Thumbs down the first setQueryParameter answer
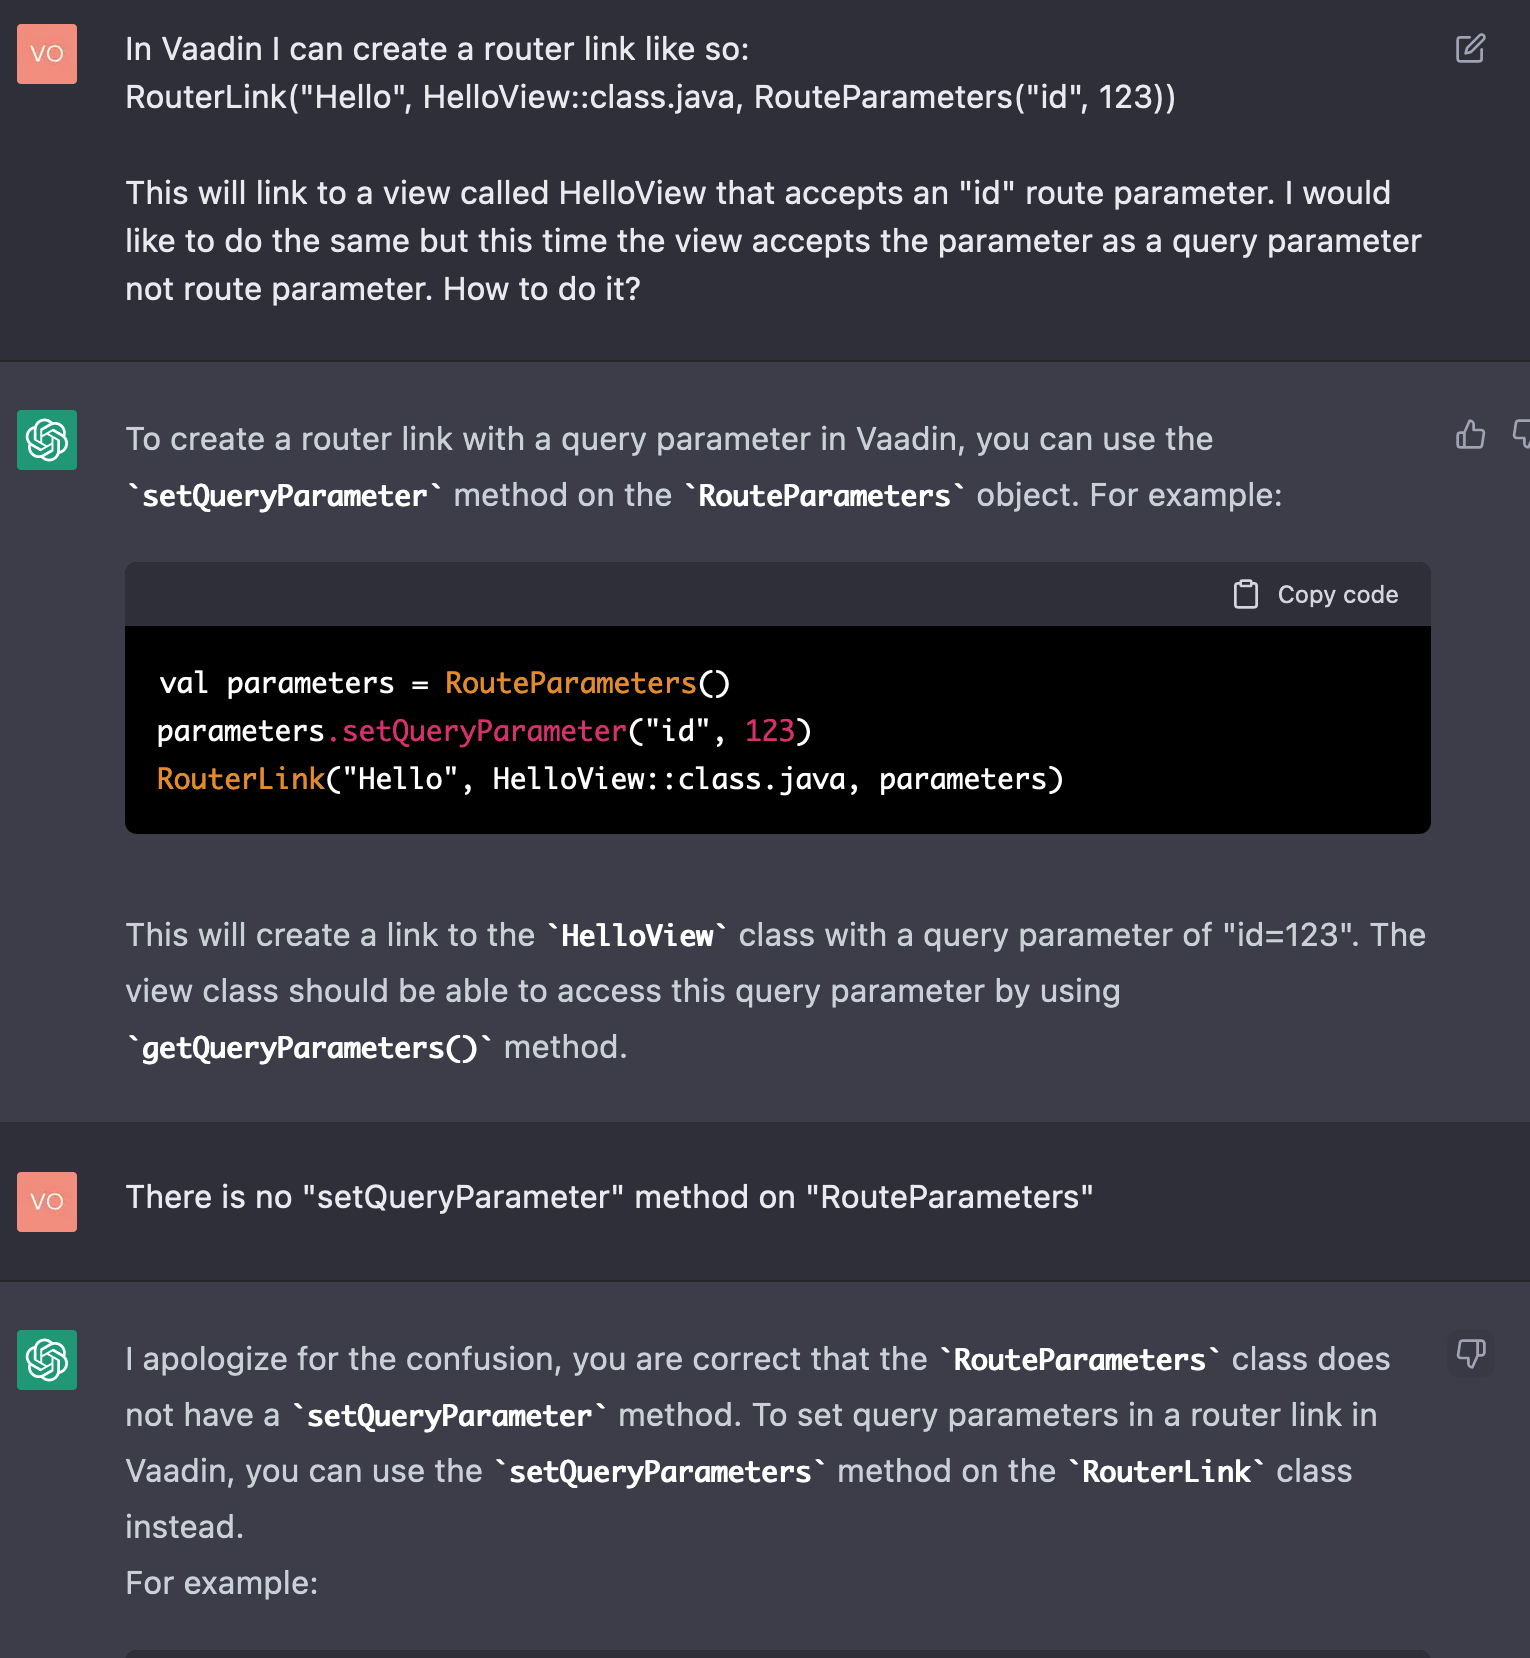1530x1658 pixels. tap(1521, 435)
